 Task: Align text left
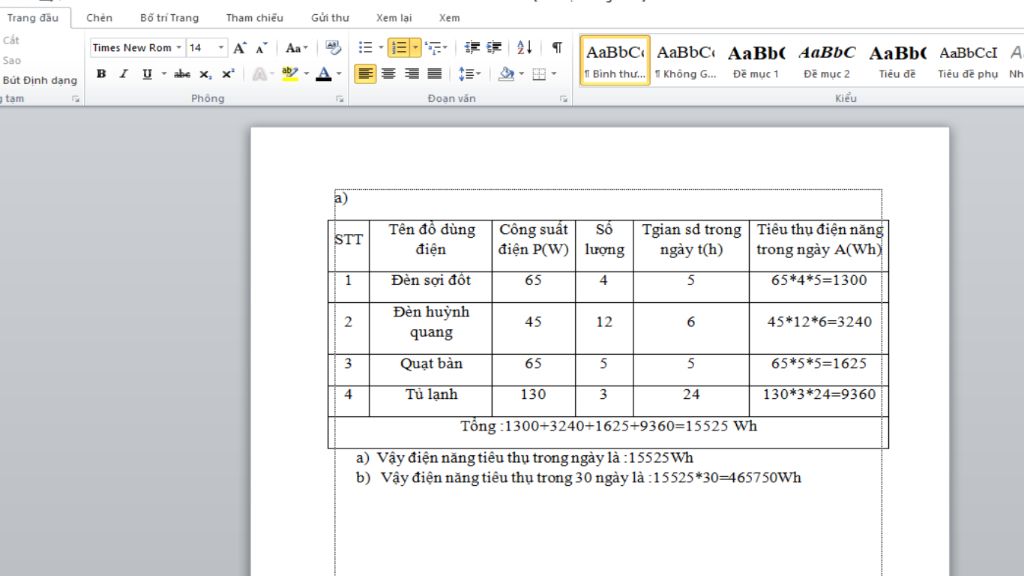point(365,74)
